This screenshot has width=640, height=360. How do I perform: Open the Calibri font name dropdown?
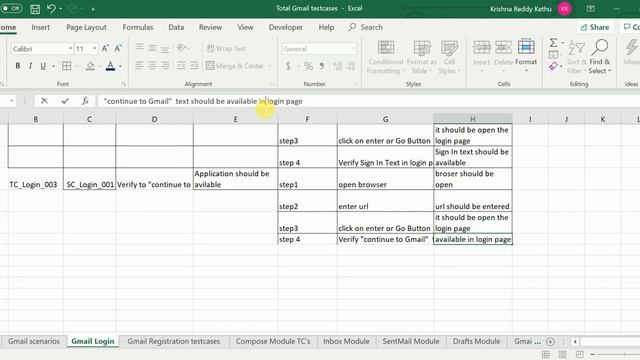70,49
